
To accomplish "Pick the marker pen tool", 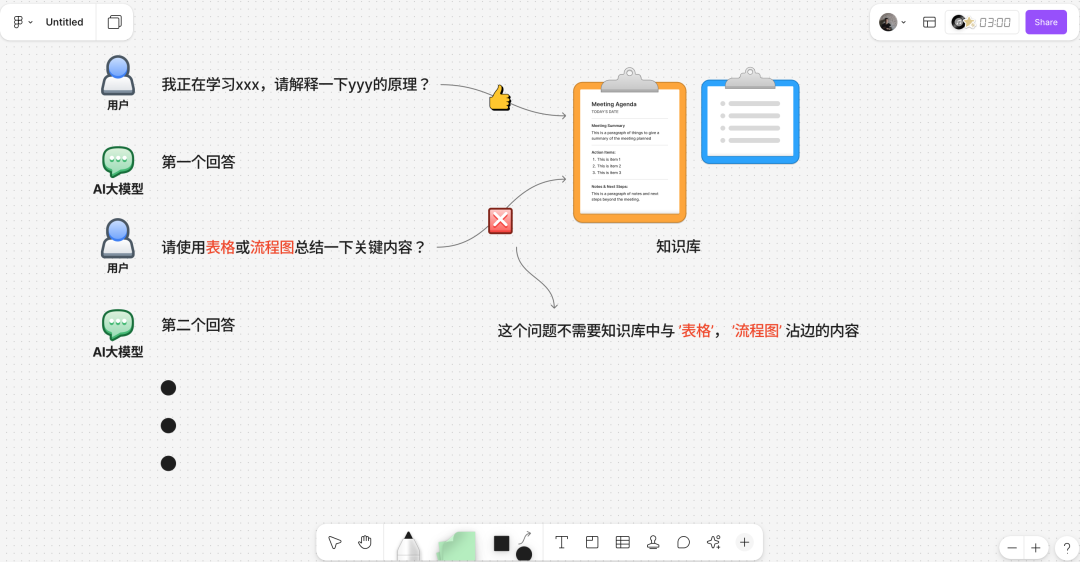I will (408, 546).
